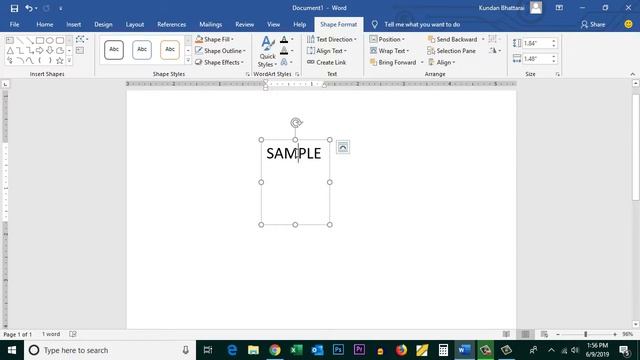Open the WordArt Styles dialog launcher

tap(297, 74)
